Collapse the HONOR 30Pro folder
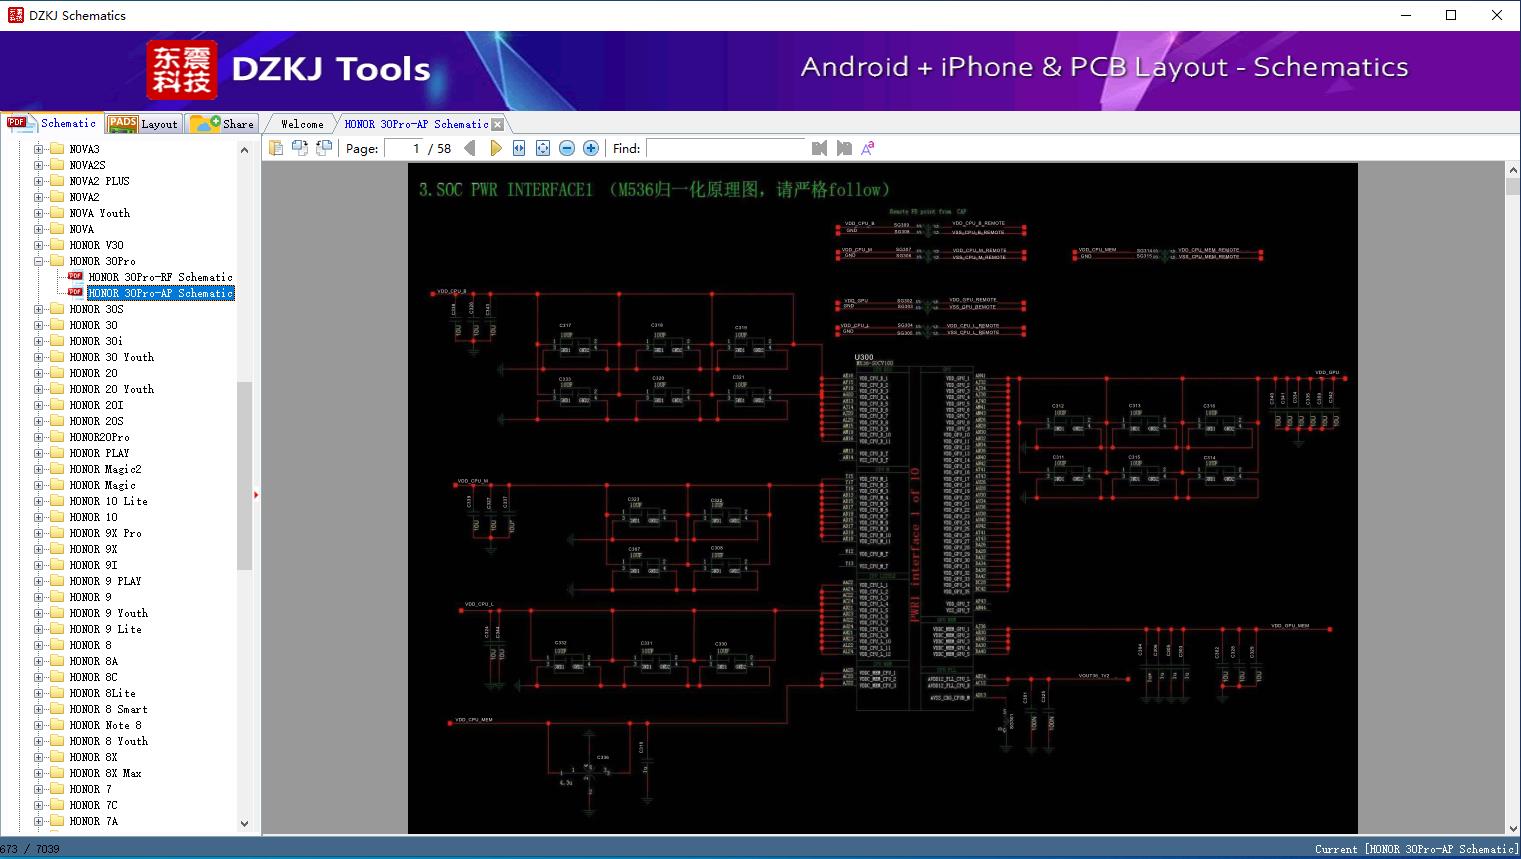Viewport: 1521px width, 859px height. click(x=39, y=261)
